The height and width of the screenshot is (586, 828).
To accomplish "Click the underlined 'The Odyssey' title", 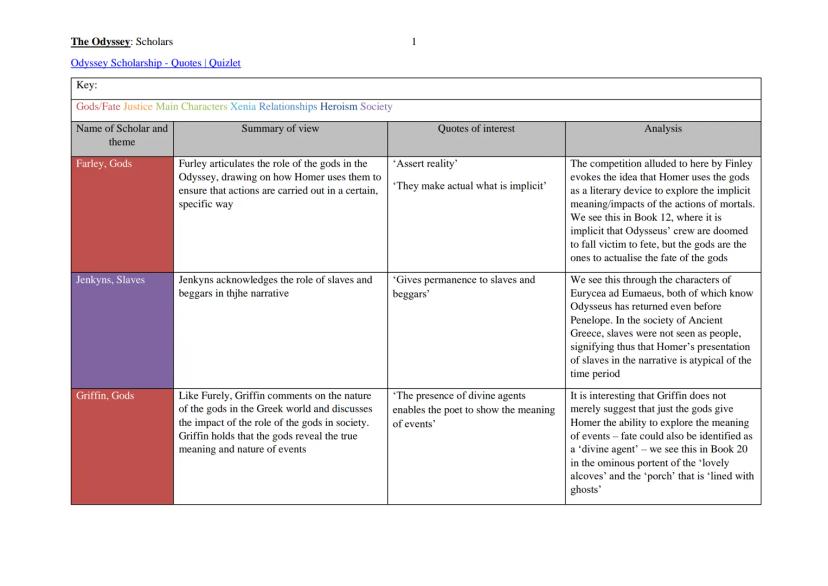I will coord(101,42).
